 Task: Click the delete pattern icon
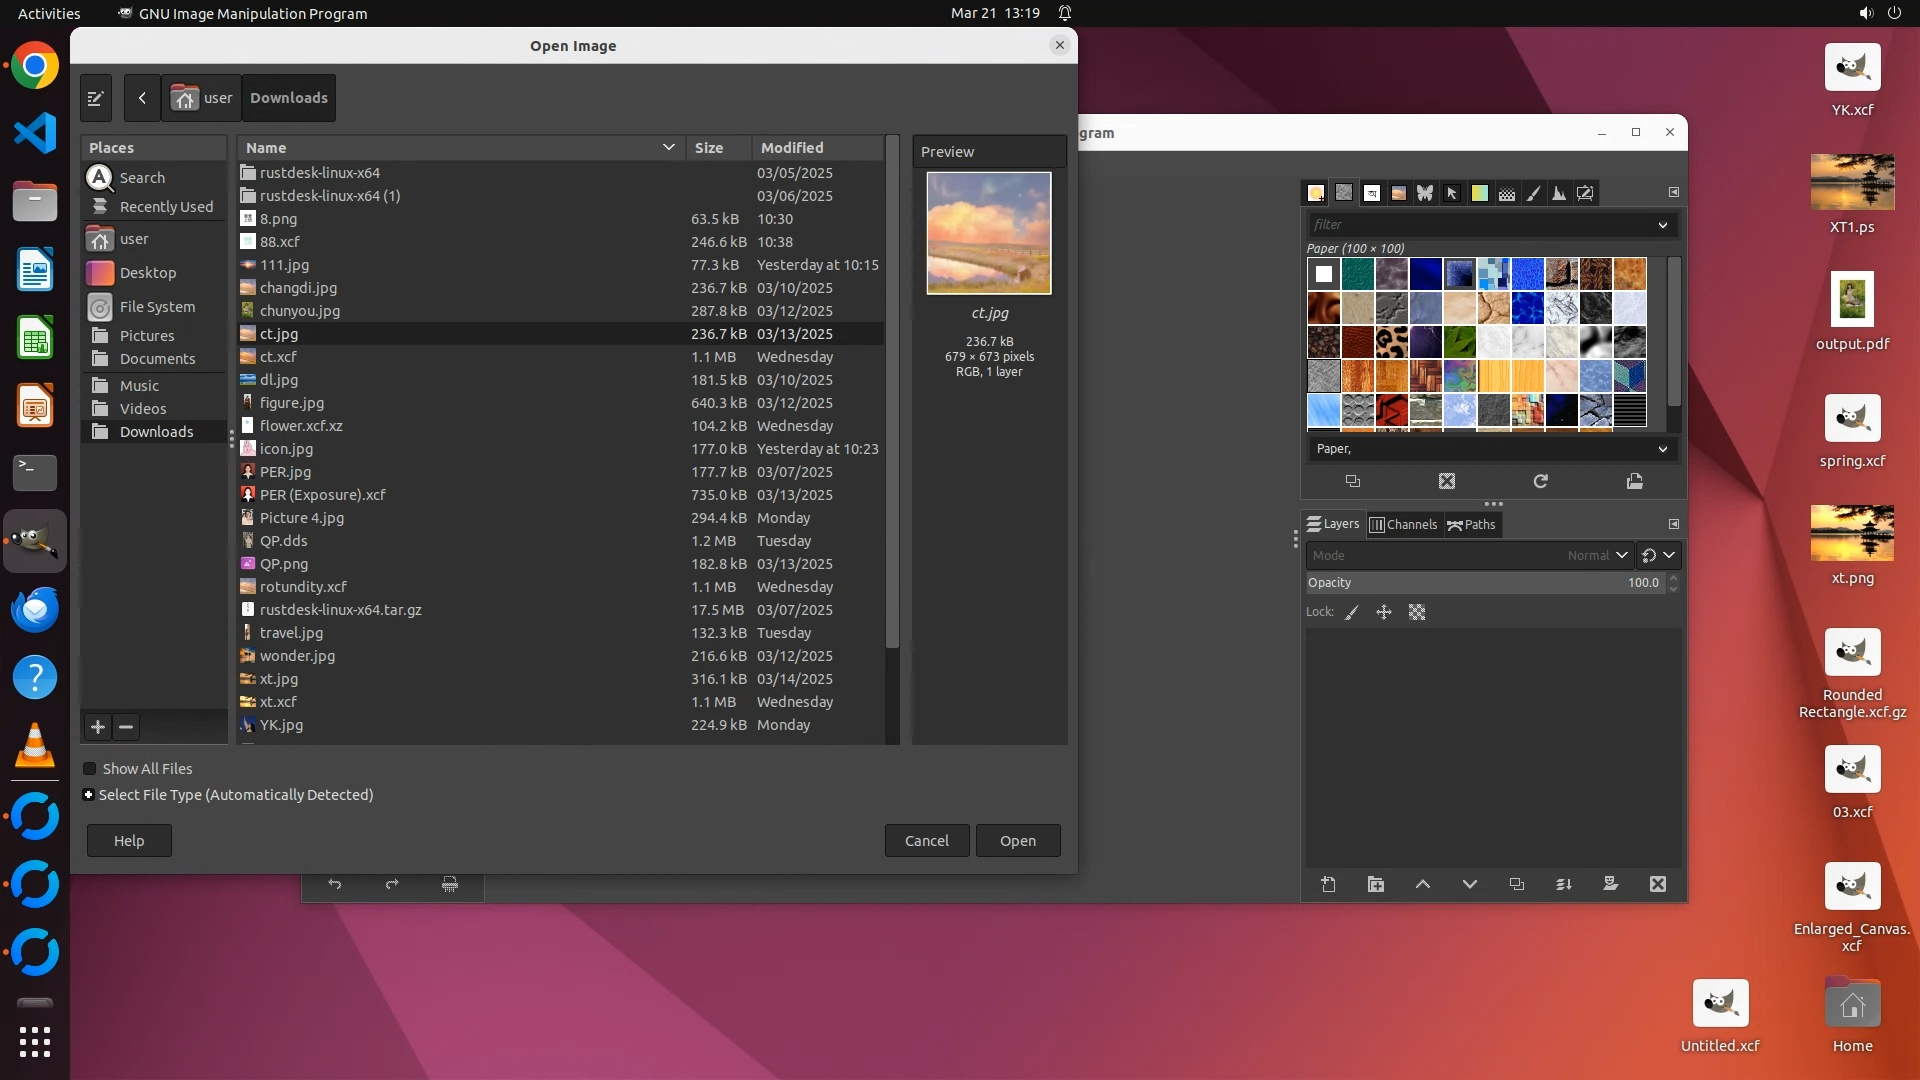click(x=1447, y=481)
